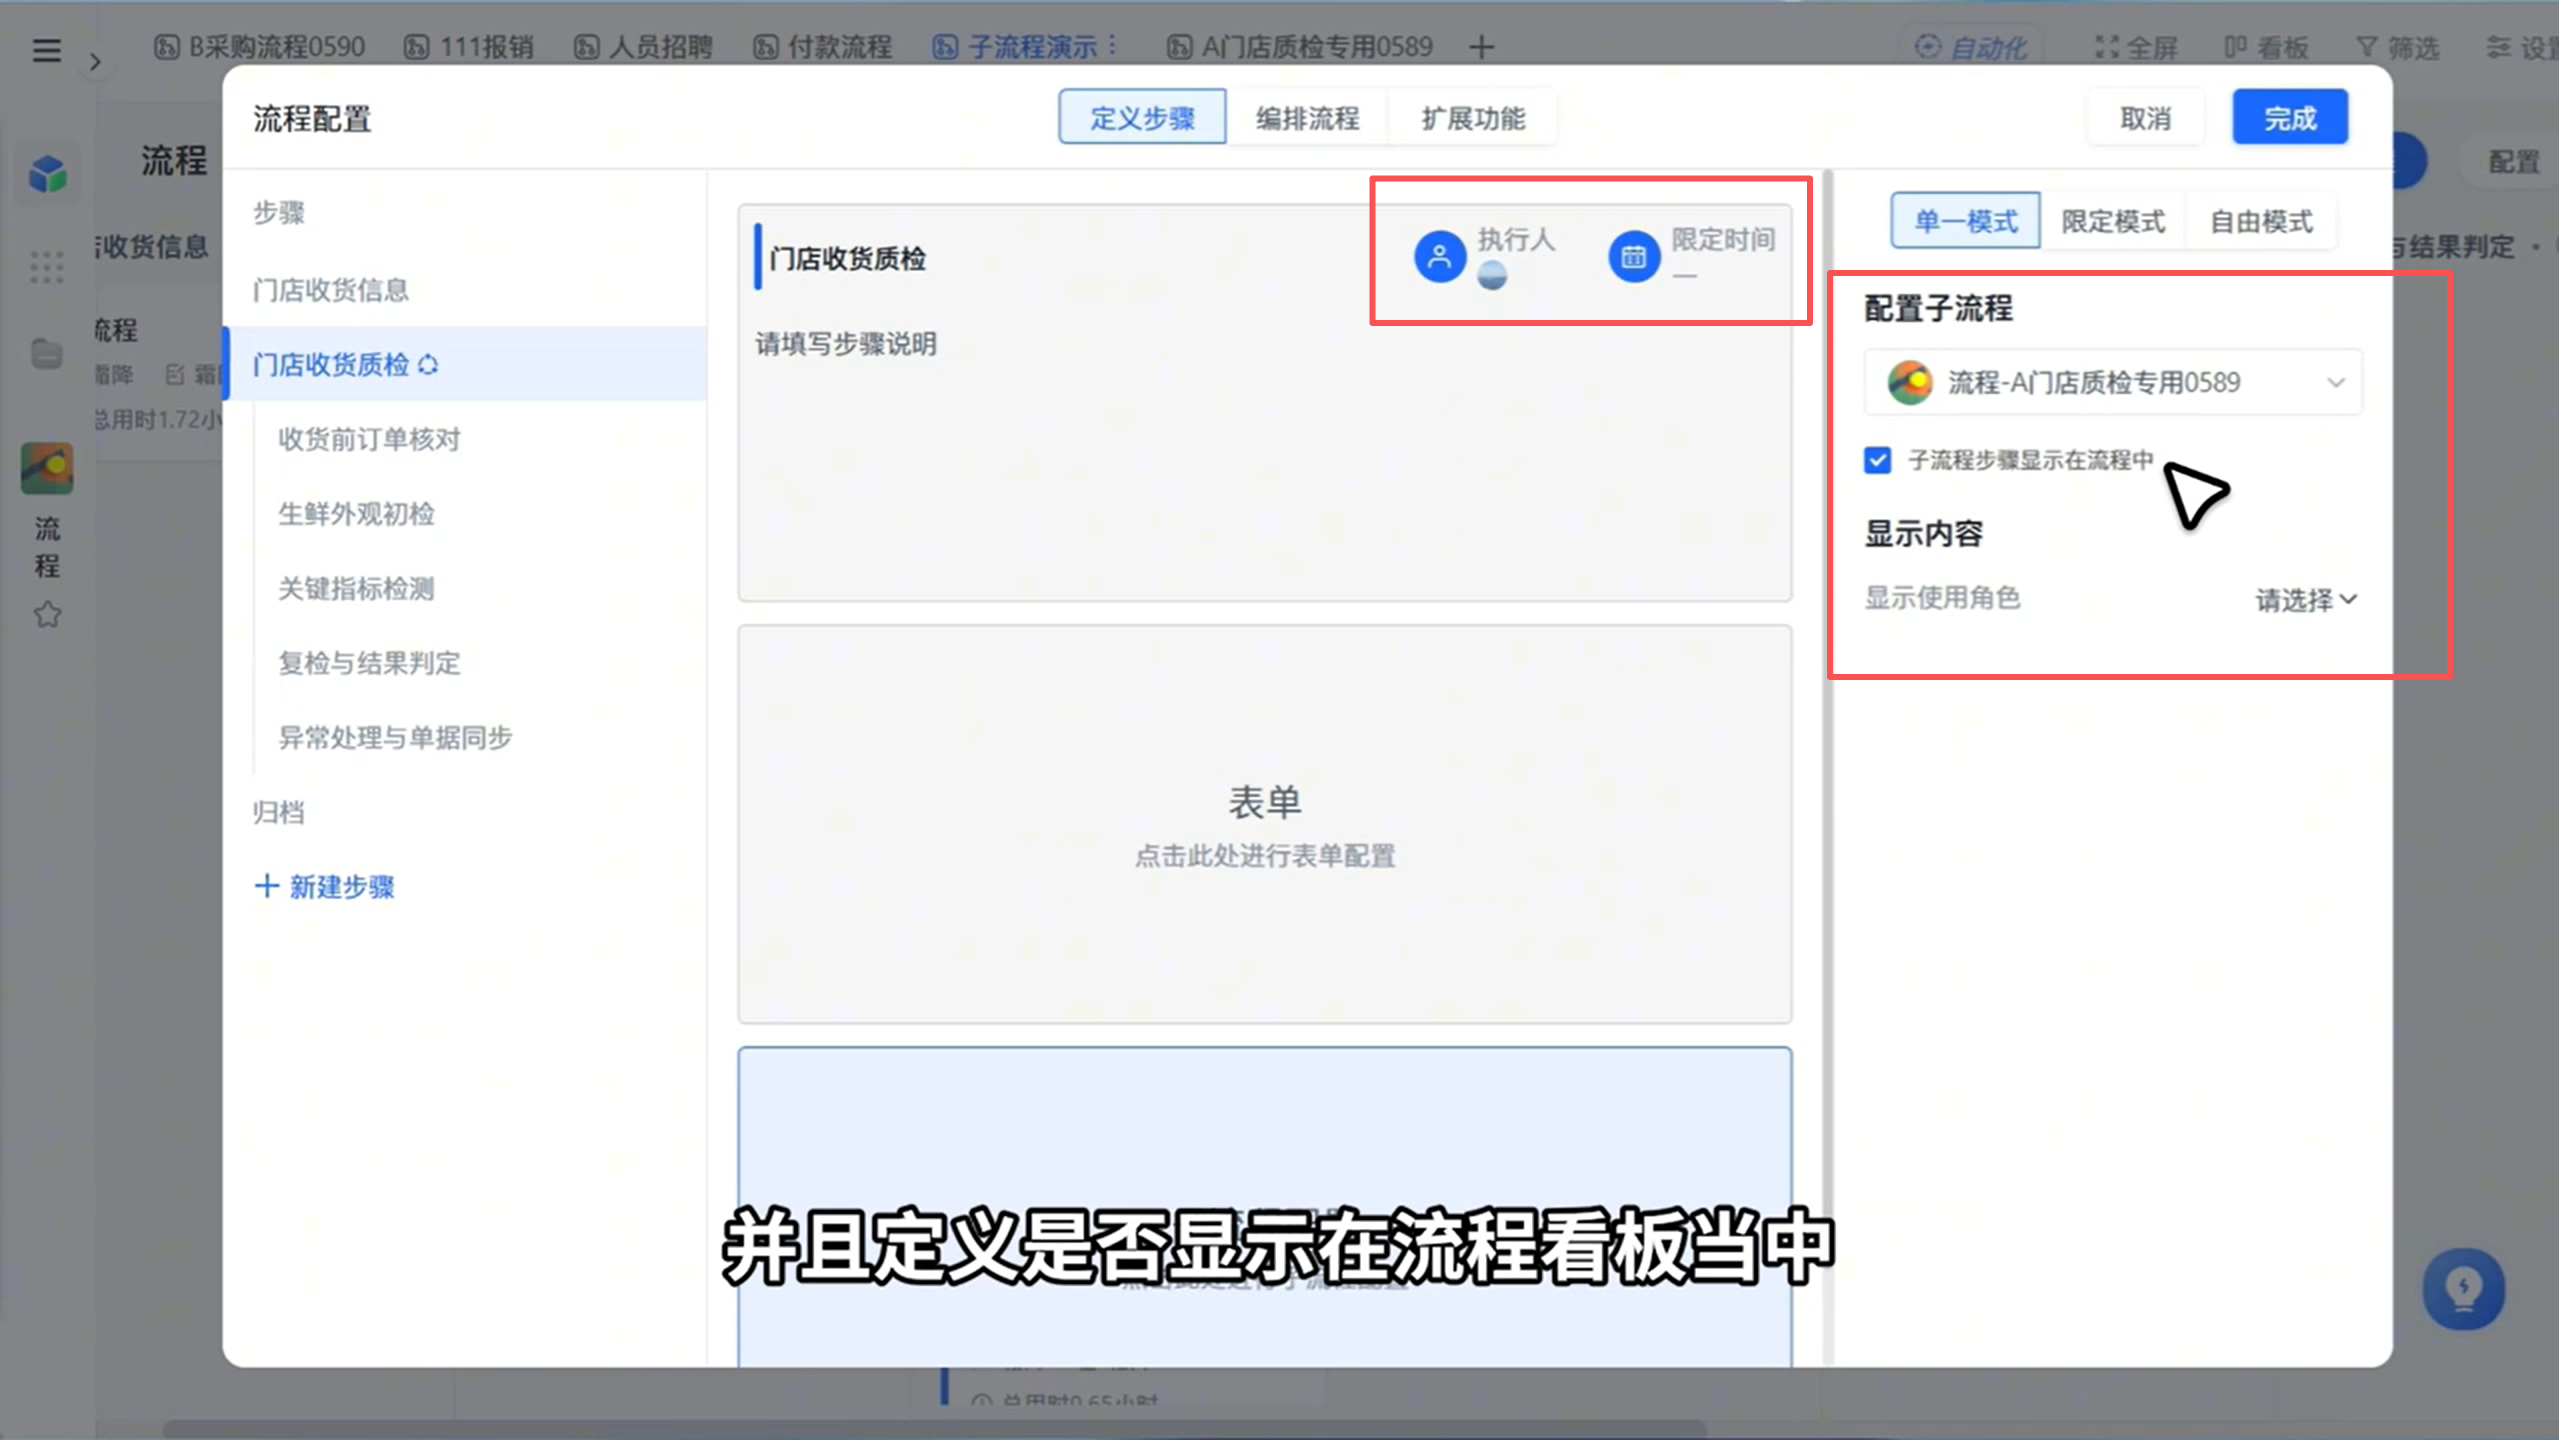Open 显示使用角色 请选择 dropdown
This screenshot has width=2559, height=1440.
(2305, 599)
